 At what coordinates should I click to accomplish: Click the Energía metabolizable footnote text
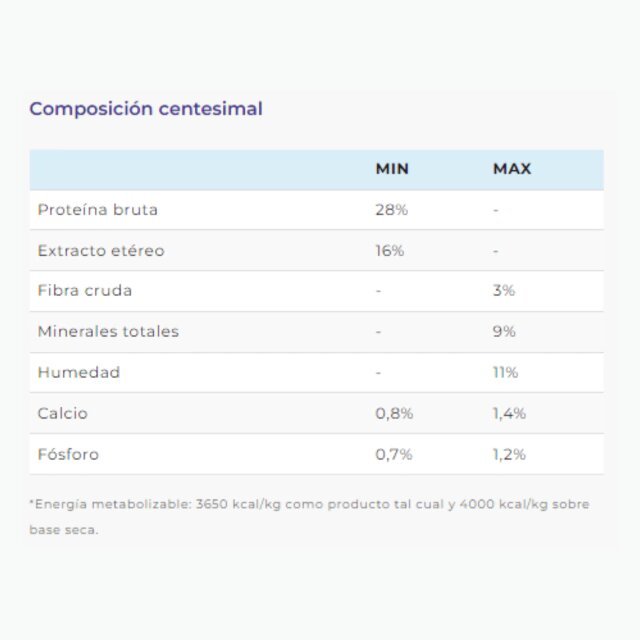tap(309, 517)
